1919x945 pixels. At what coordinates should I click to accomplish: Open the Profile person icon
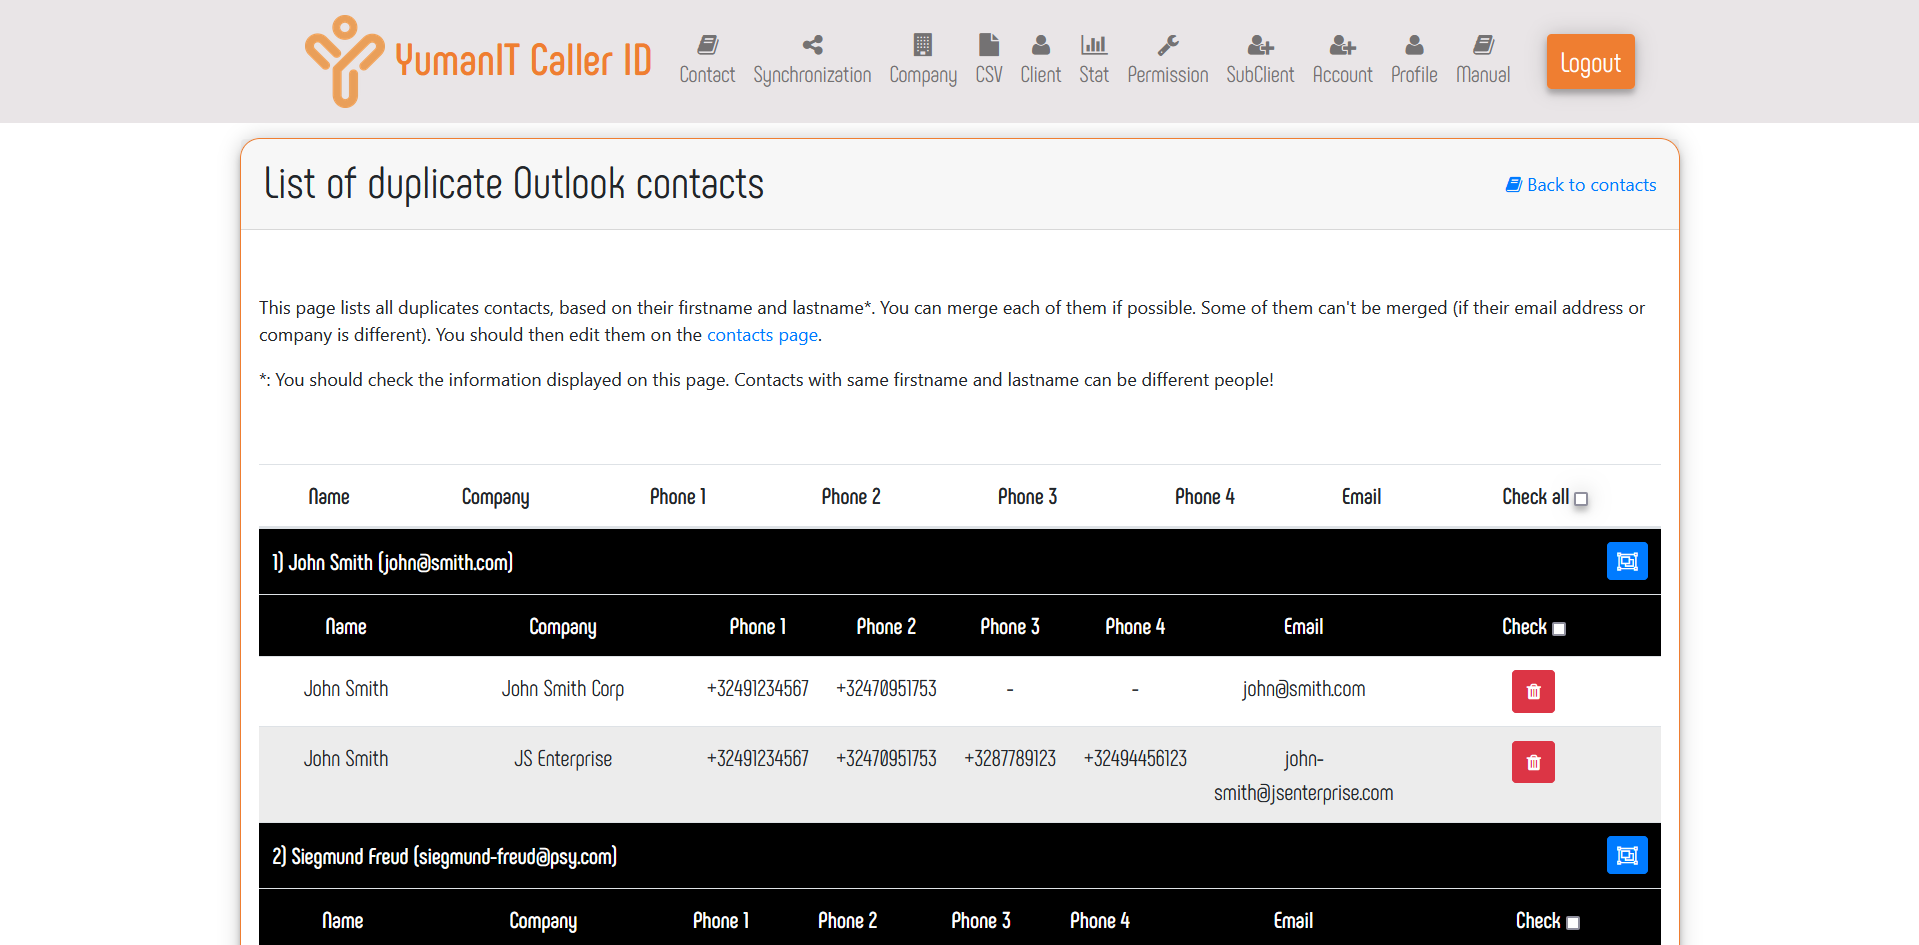tap(1414, 45)
